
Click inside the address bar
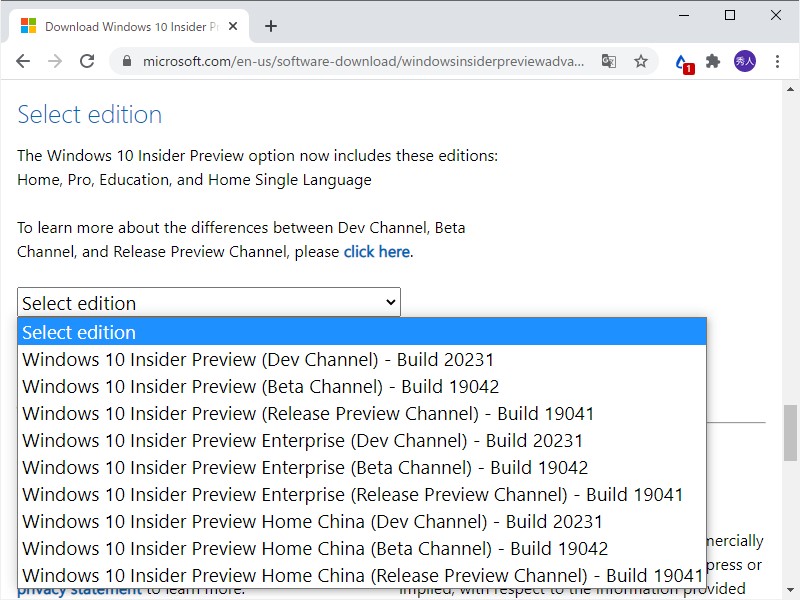pyautogui.click(x=350, y=61)
